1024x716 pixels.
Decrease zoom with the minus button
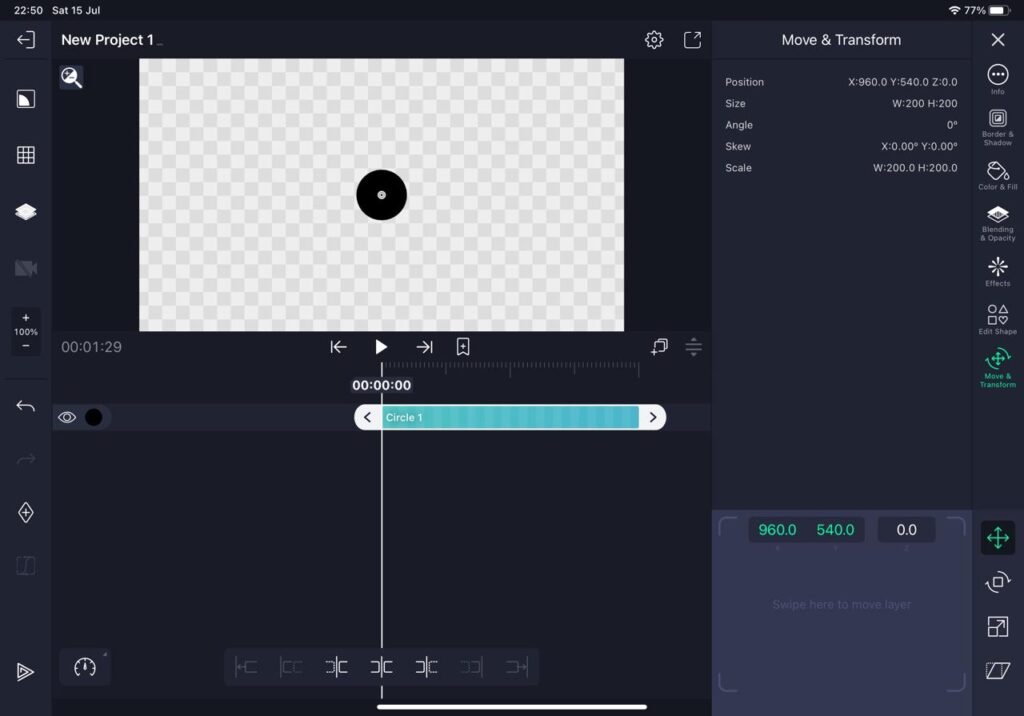(25, 346)
